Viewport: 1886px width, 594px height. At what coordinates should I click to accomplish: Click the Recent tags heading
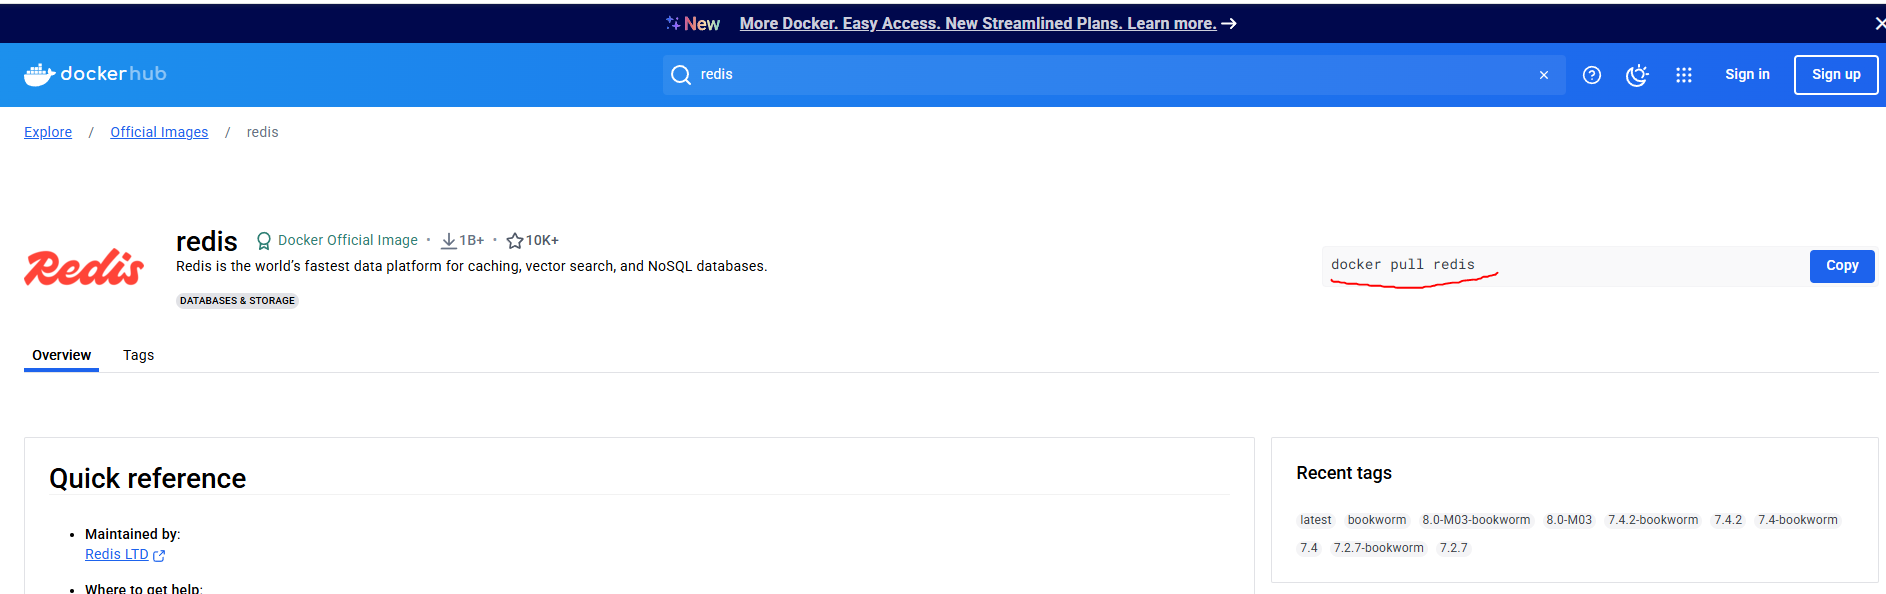pos(1344,473)
